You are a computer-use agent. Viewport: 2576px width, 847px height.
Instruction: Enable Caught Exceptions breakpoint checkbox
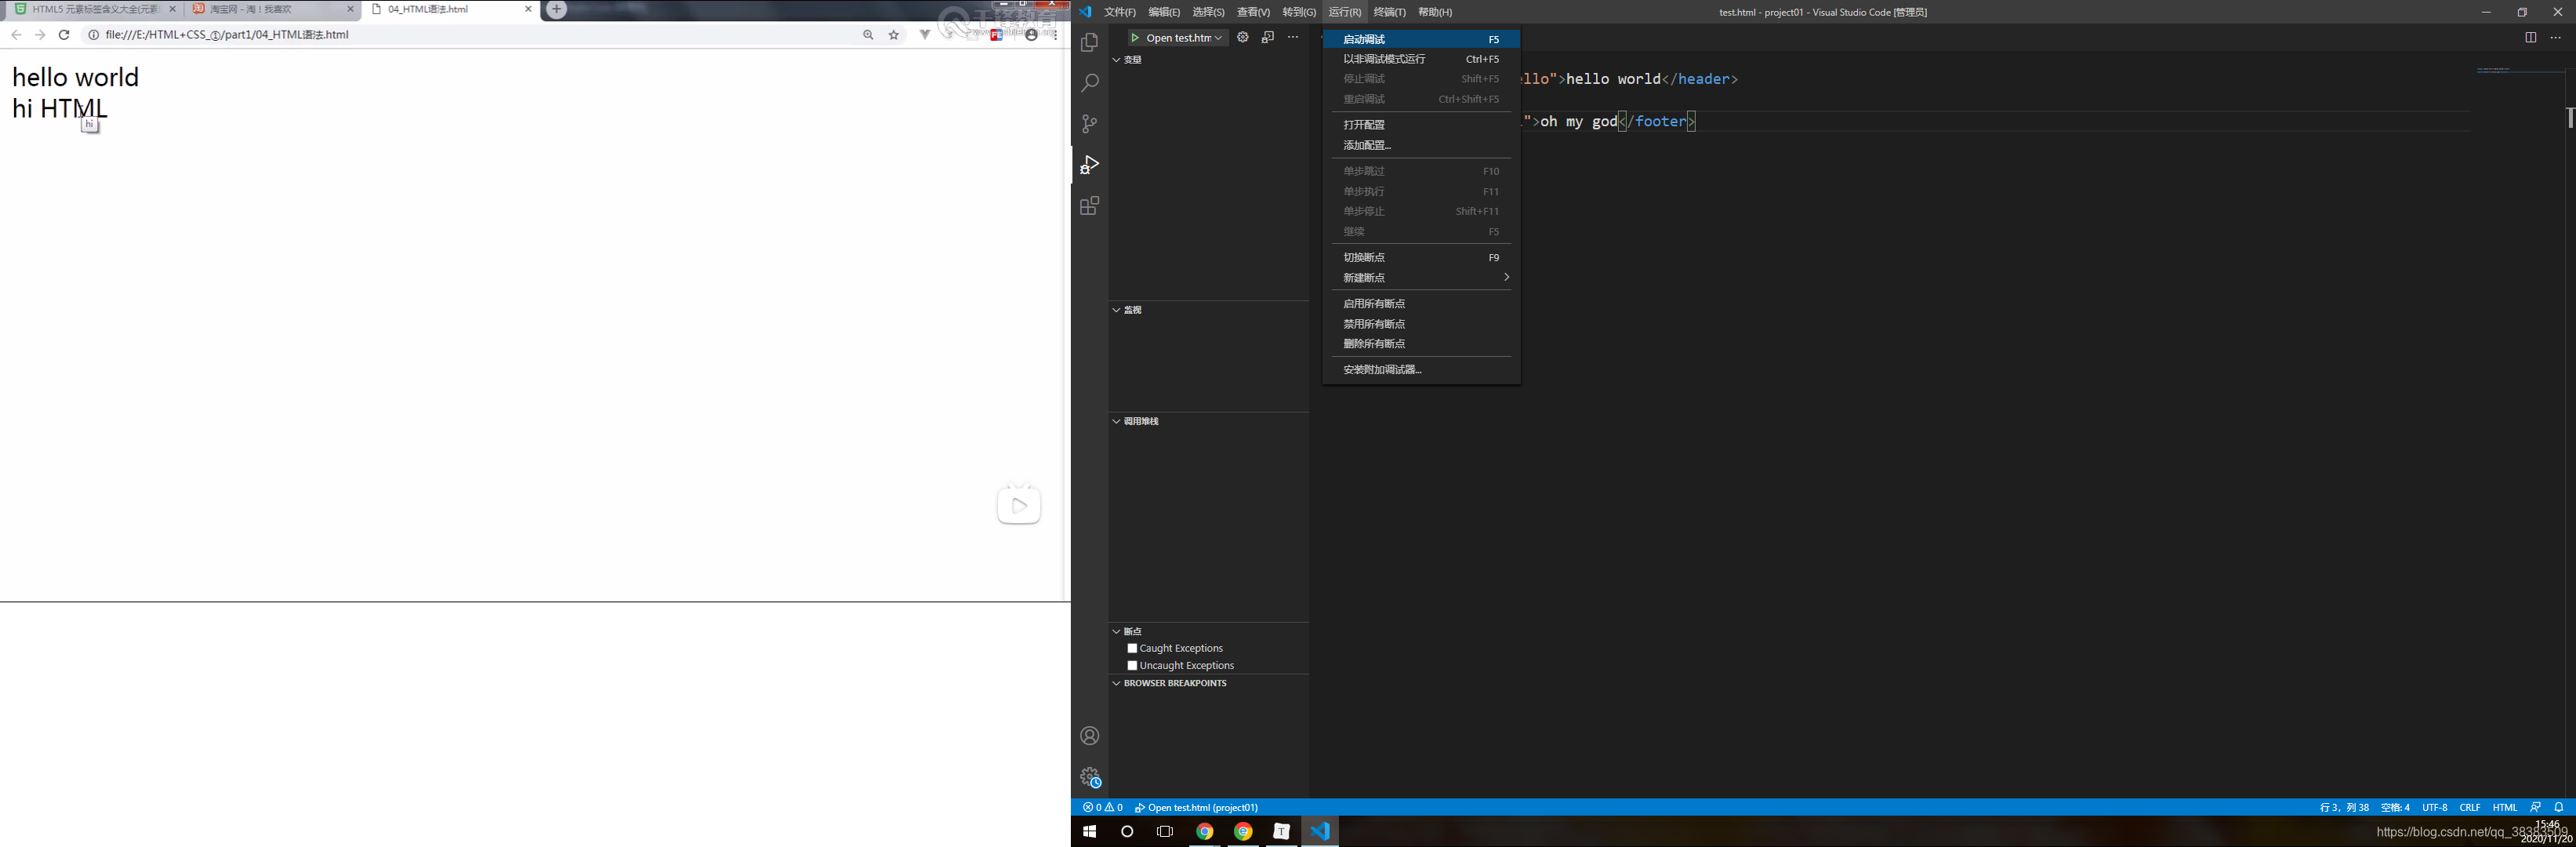[1132, 648]
